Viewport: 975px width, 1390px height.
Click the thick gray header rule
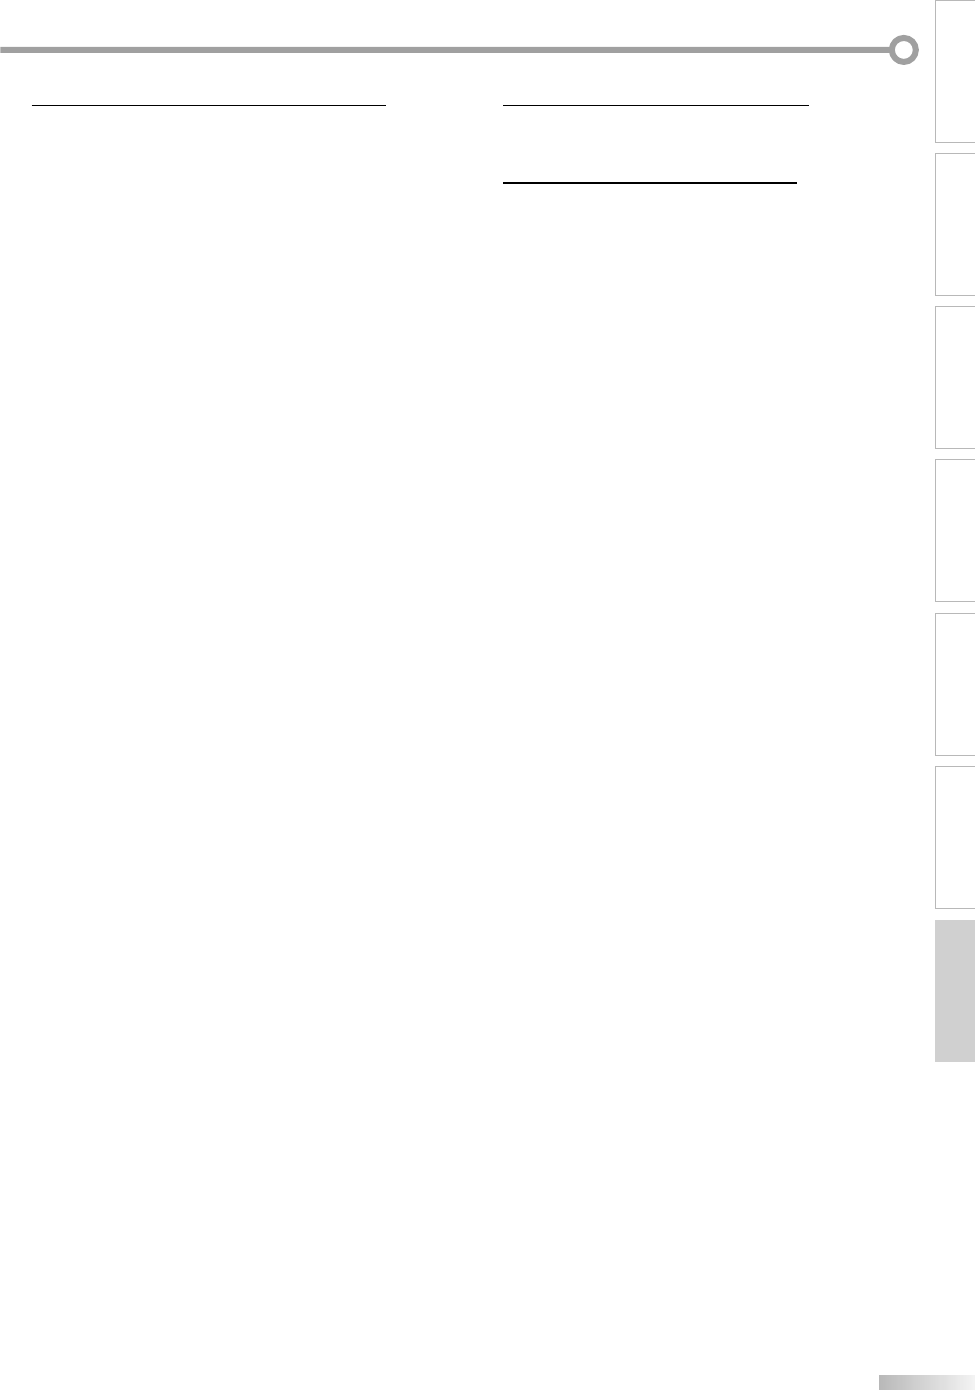(x=445, y=50)
